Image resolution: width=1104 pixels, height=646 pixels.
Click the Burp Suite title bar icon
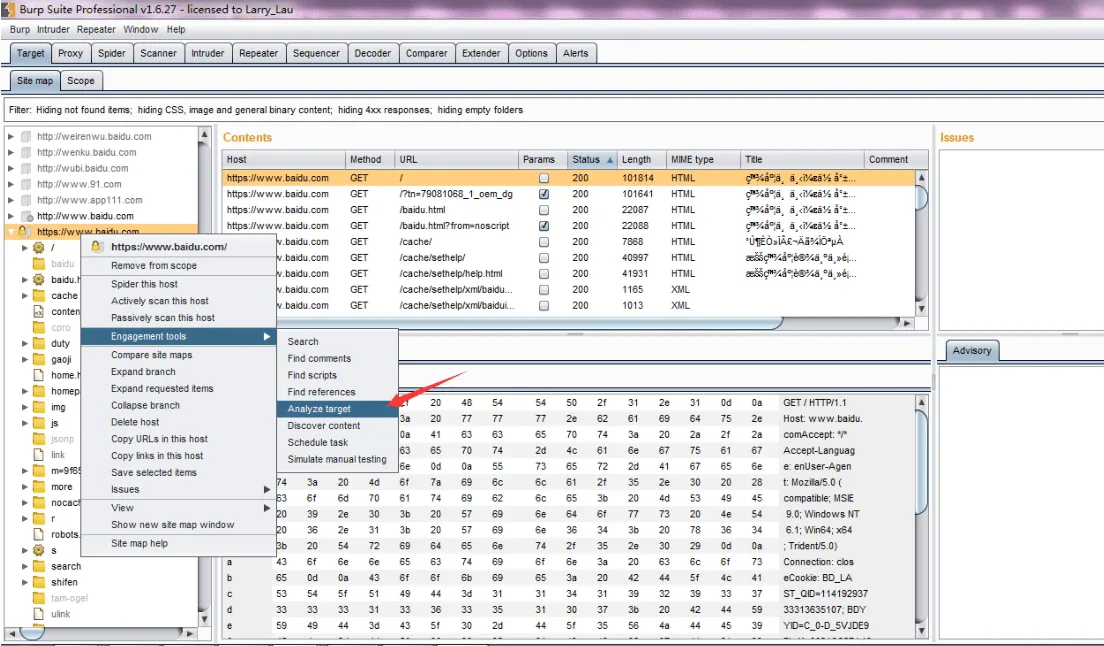point(8,9)
